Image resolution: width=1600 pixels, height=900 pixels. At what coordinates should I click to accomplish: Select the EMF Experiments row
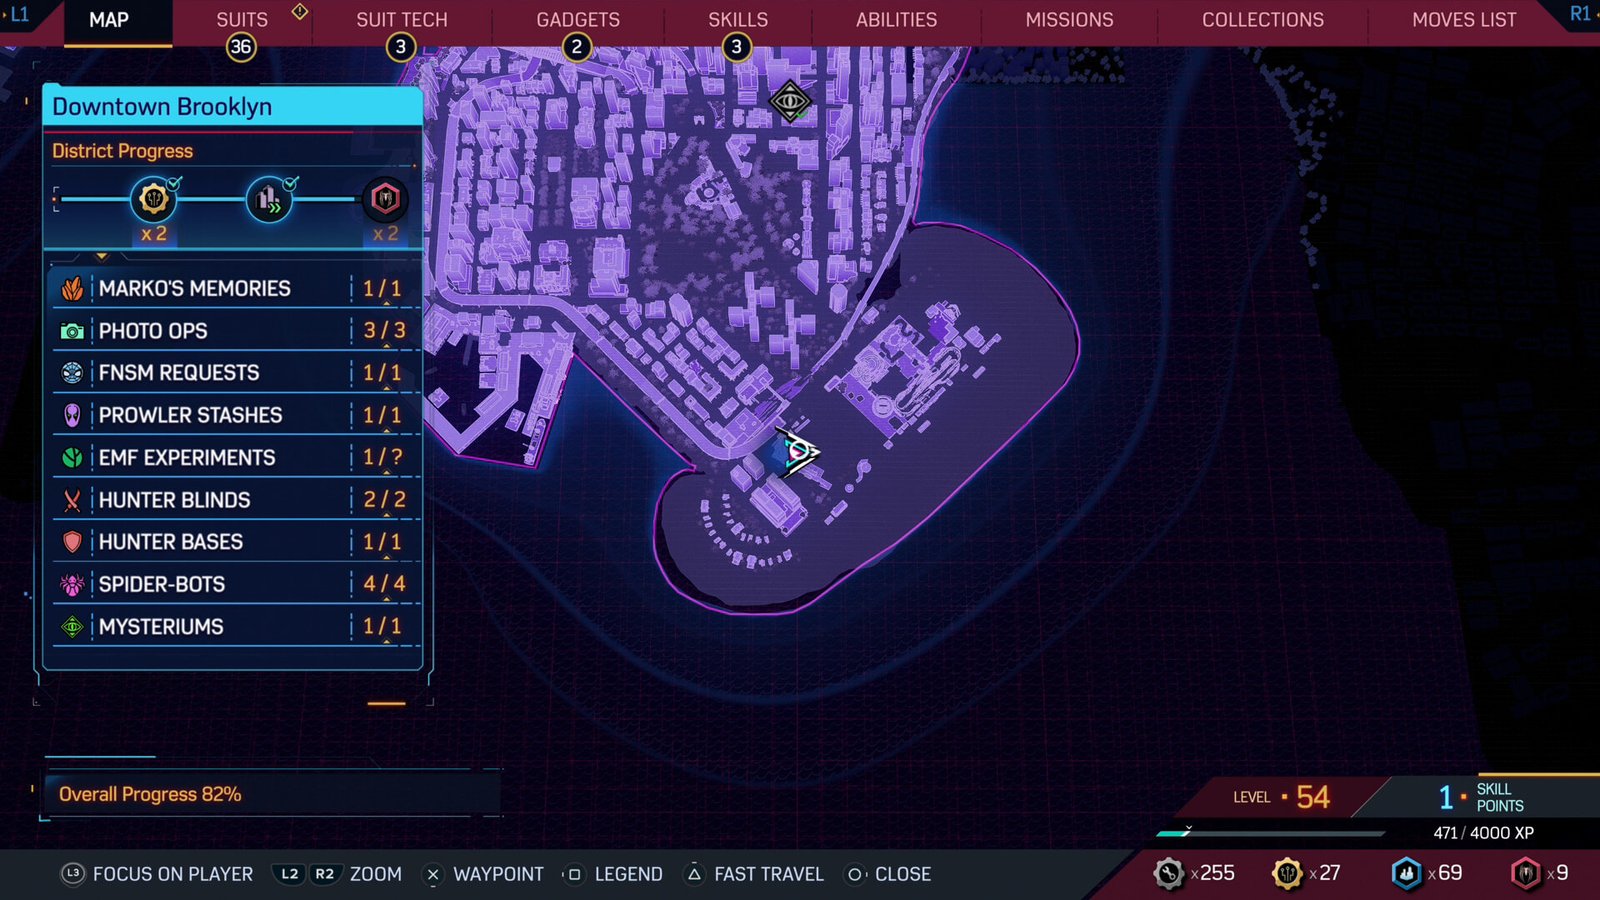click(235, 458)
